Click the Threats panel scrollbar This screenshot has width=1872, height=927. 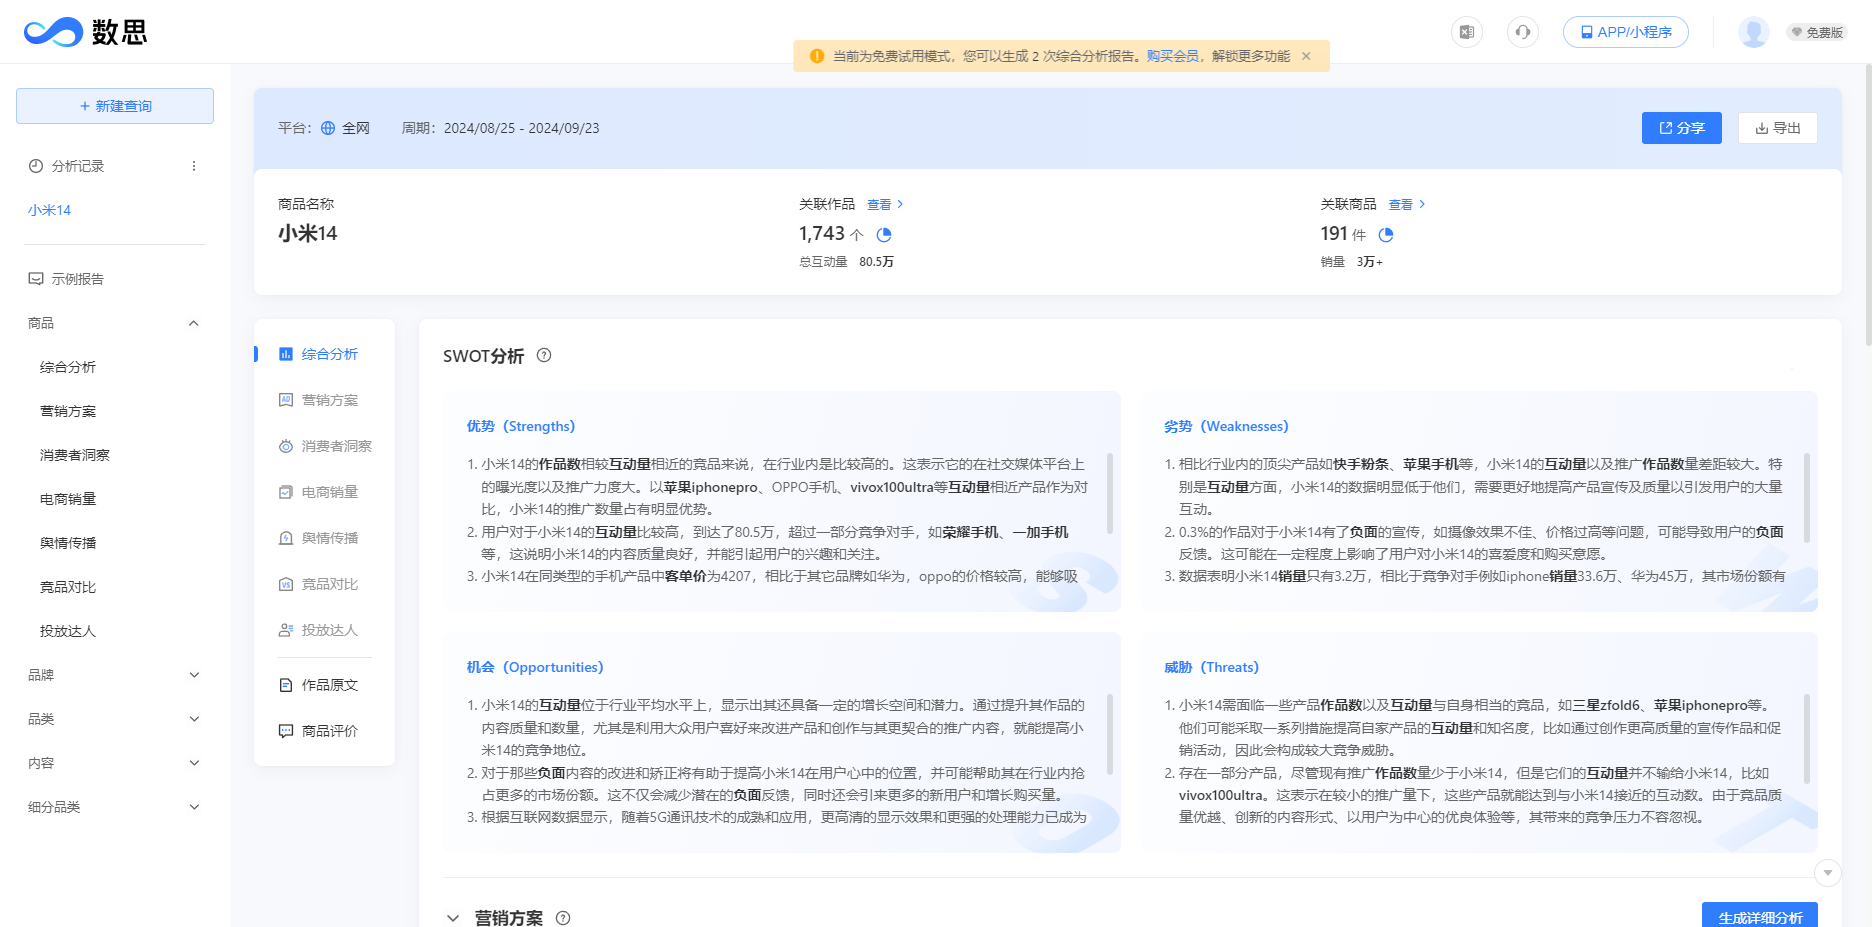tap(1807, 738)
